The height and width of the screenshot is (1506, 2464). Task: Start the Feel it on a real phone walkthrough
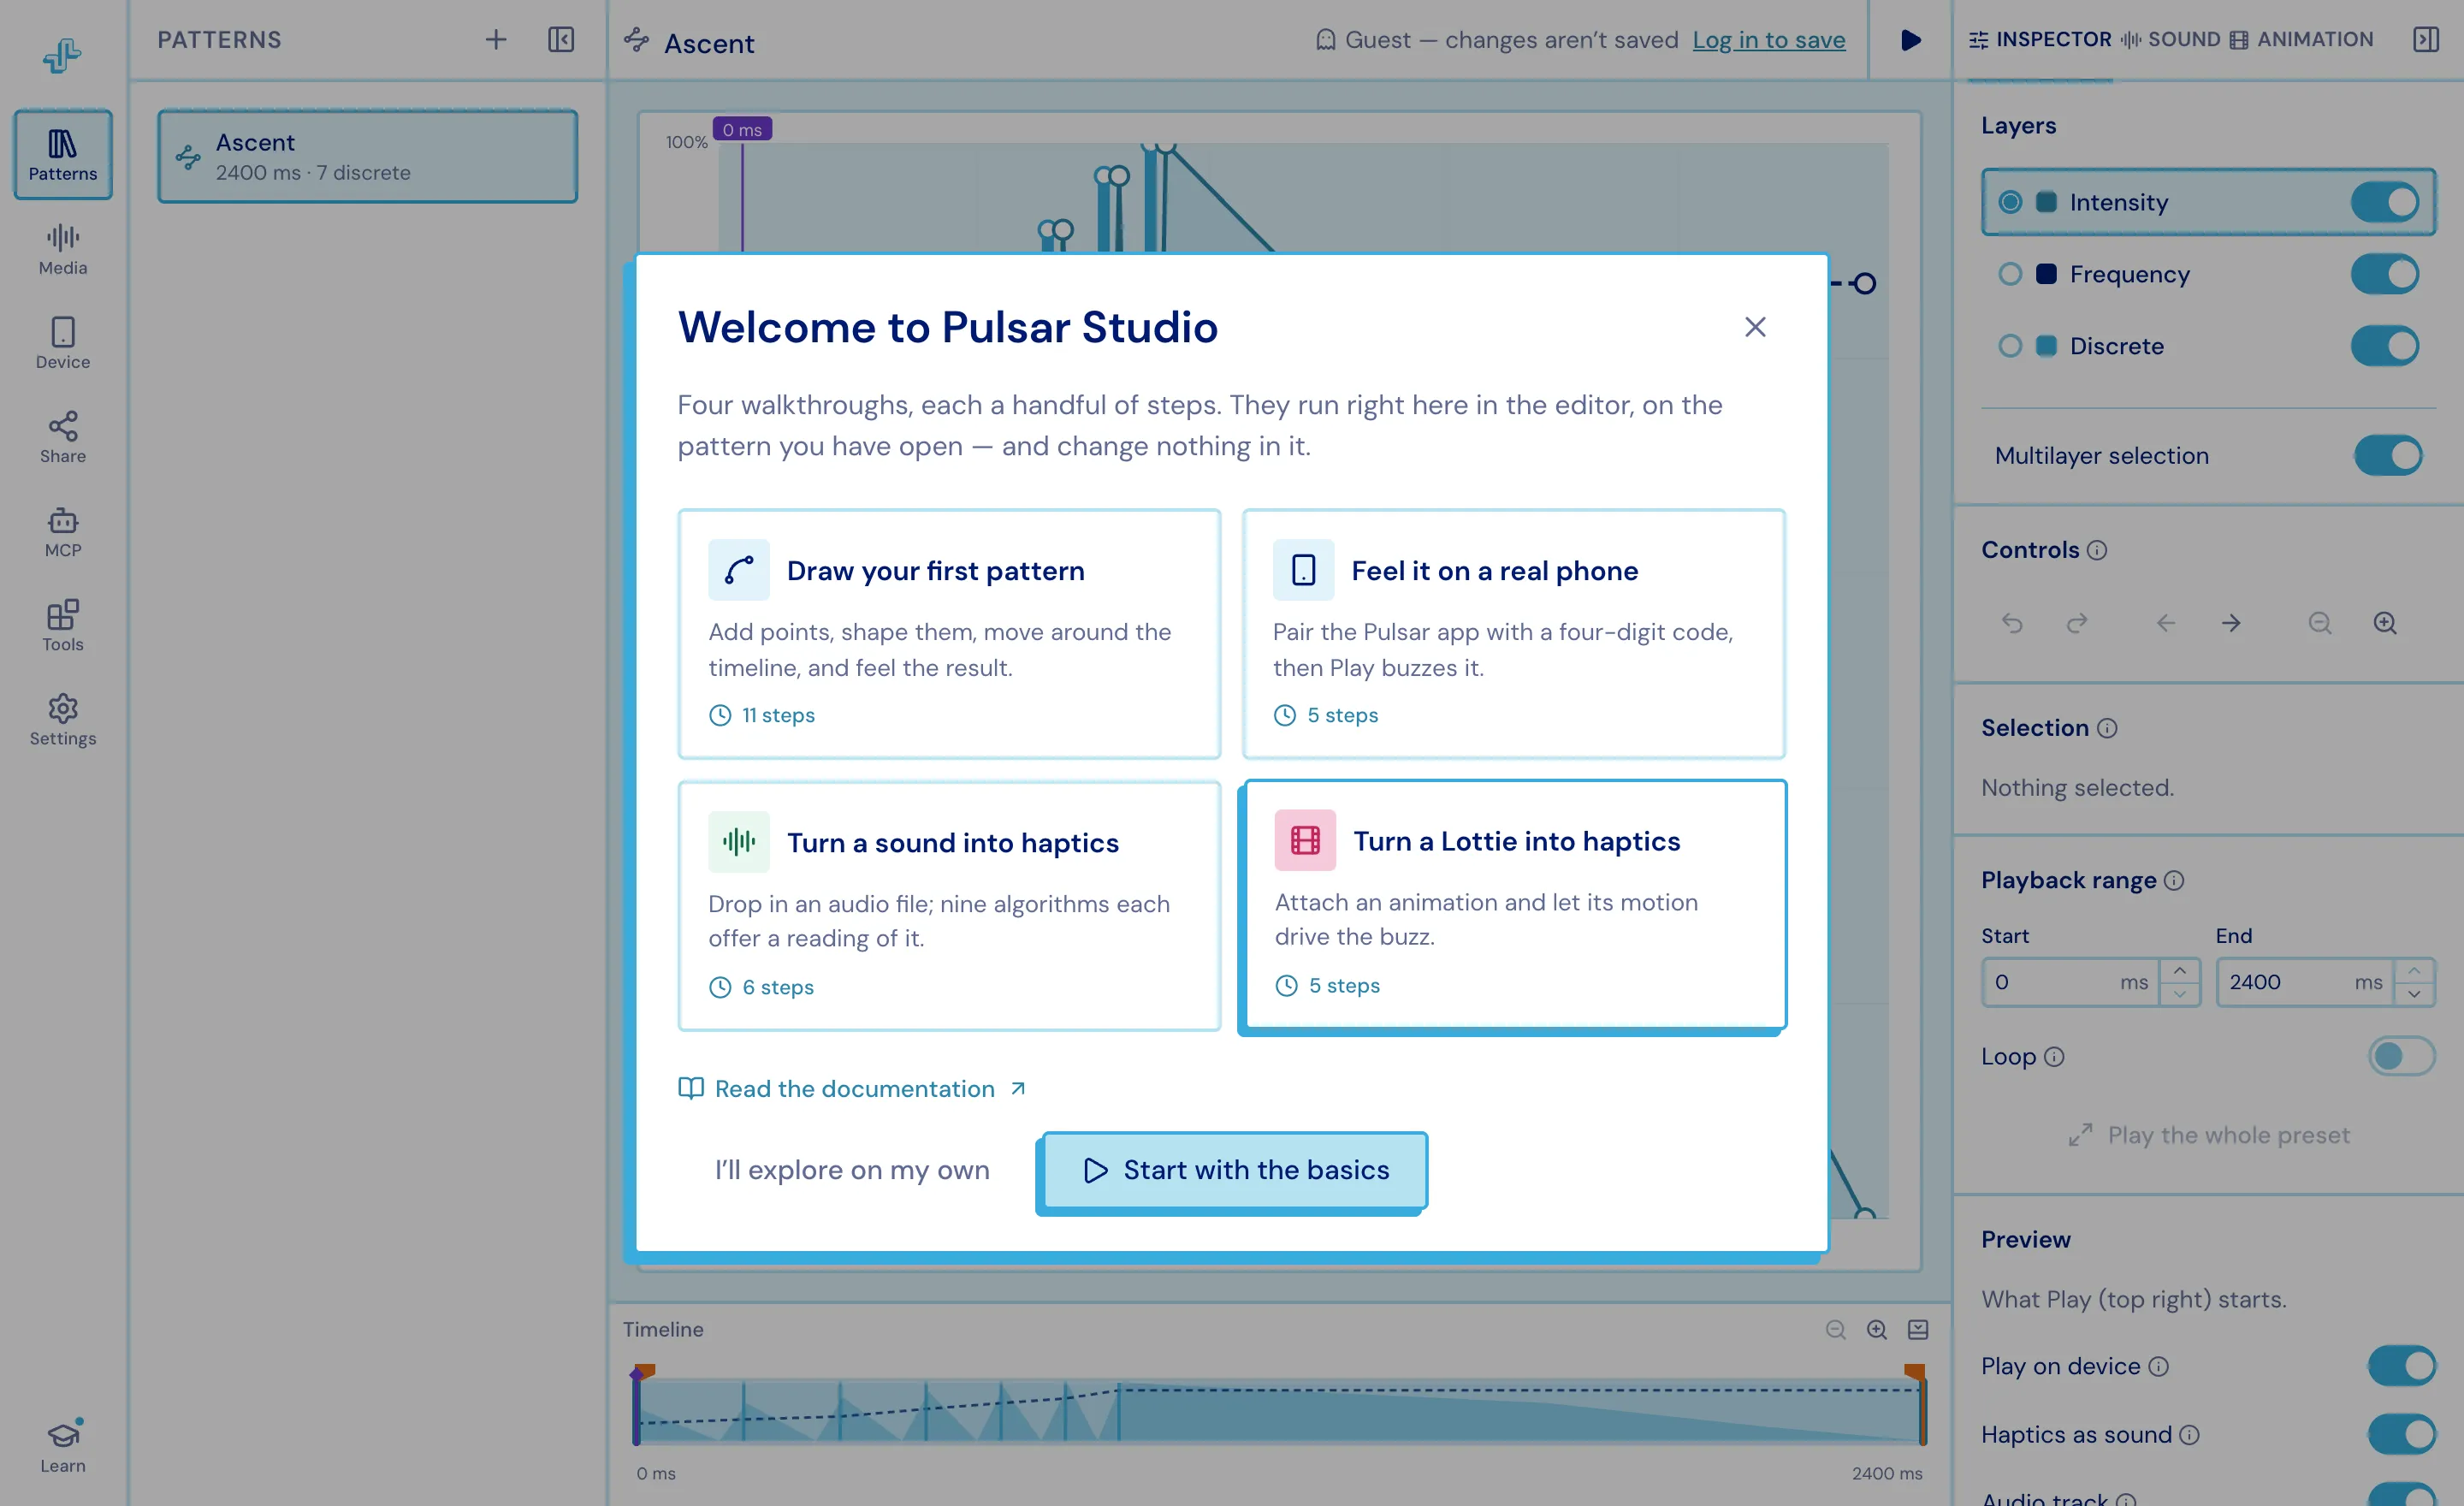(x=1513, y=634)
